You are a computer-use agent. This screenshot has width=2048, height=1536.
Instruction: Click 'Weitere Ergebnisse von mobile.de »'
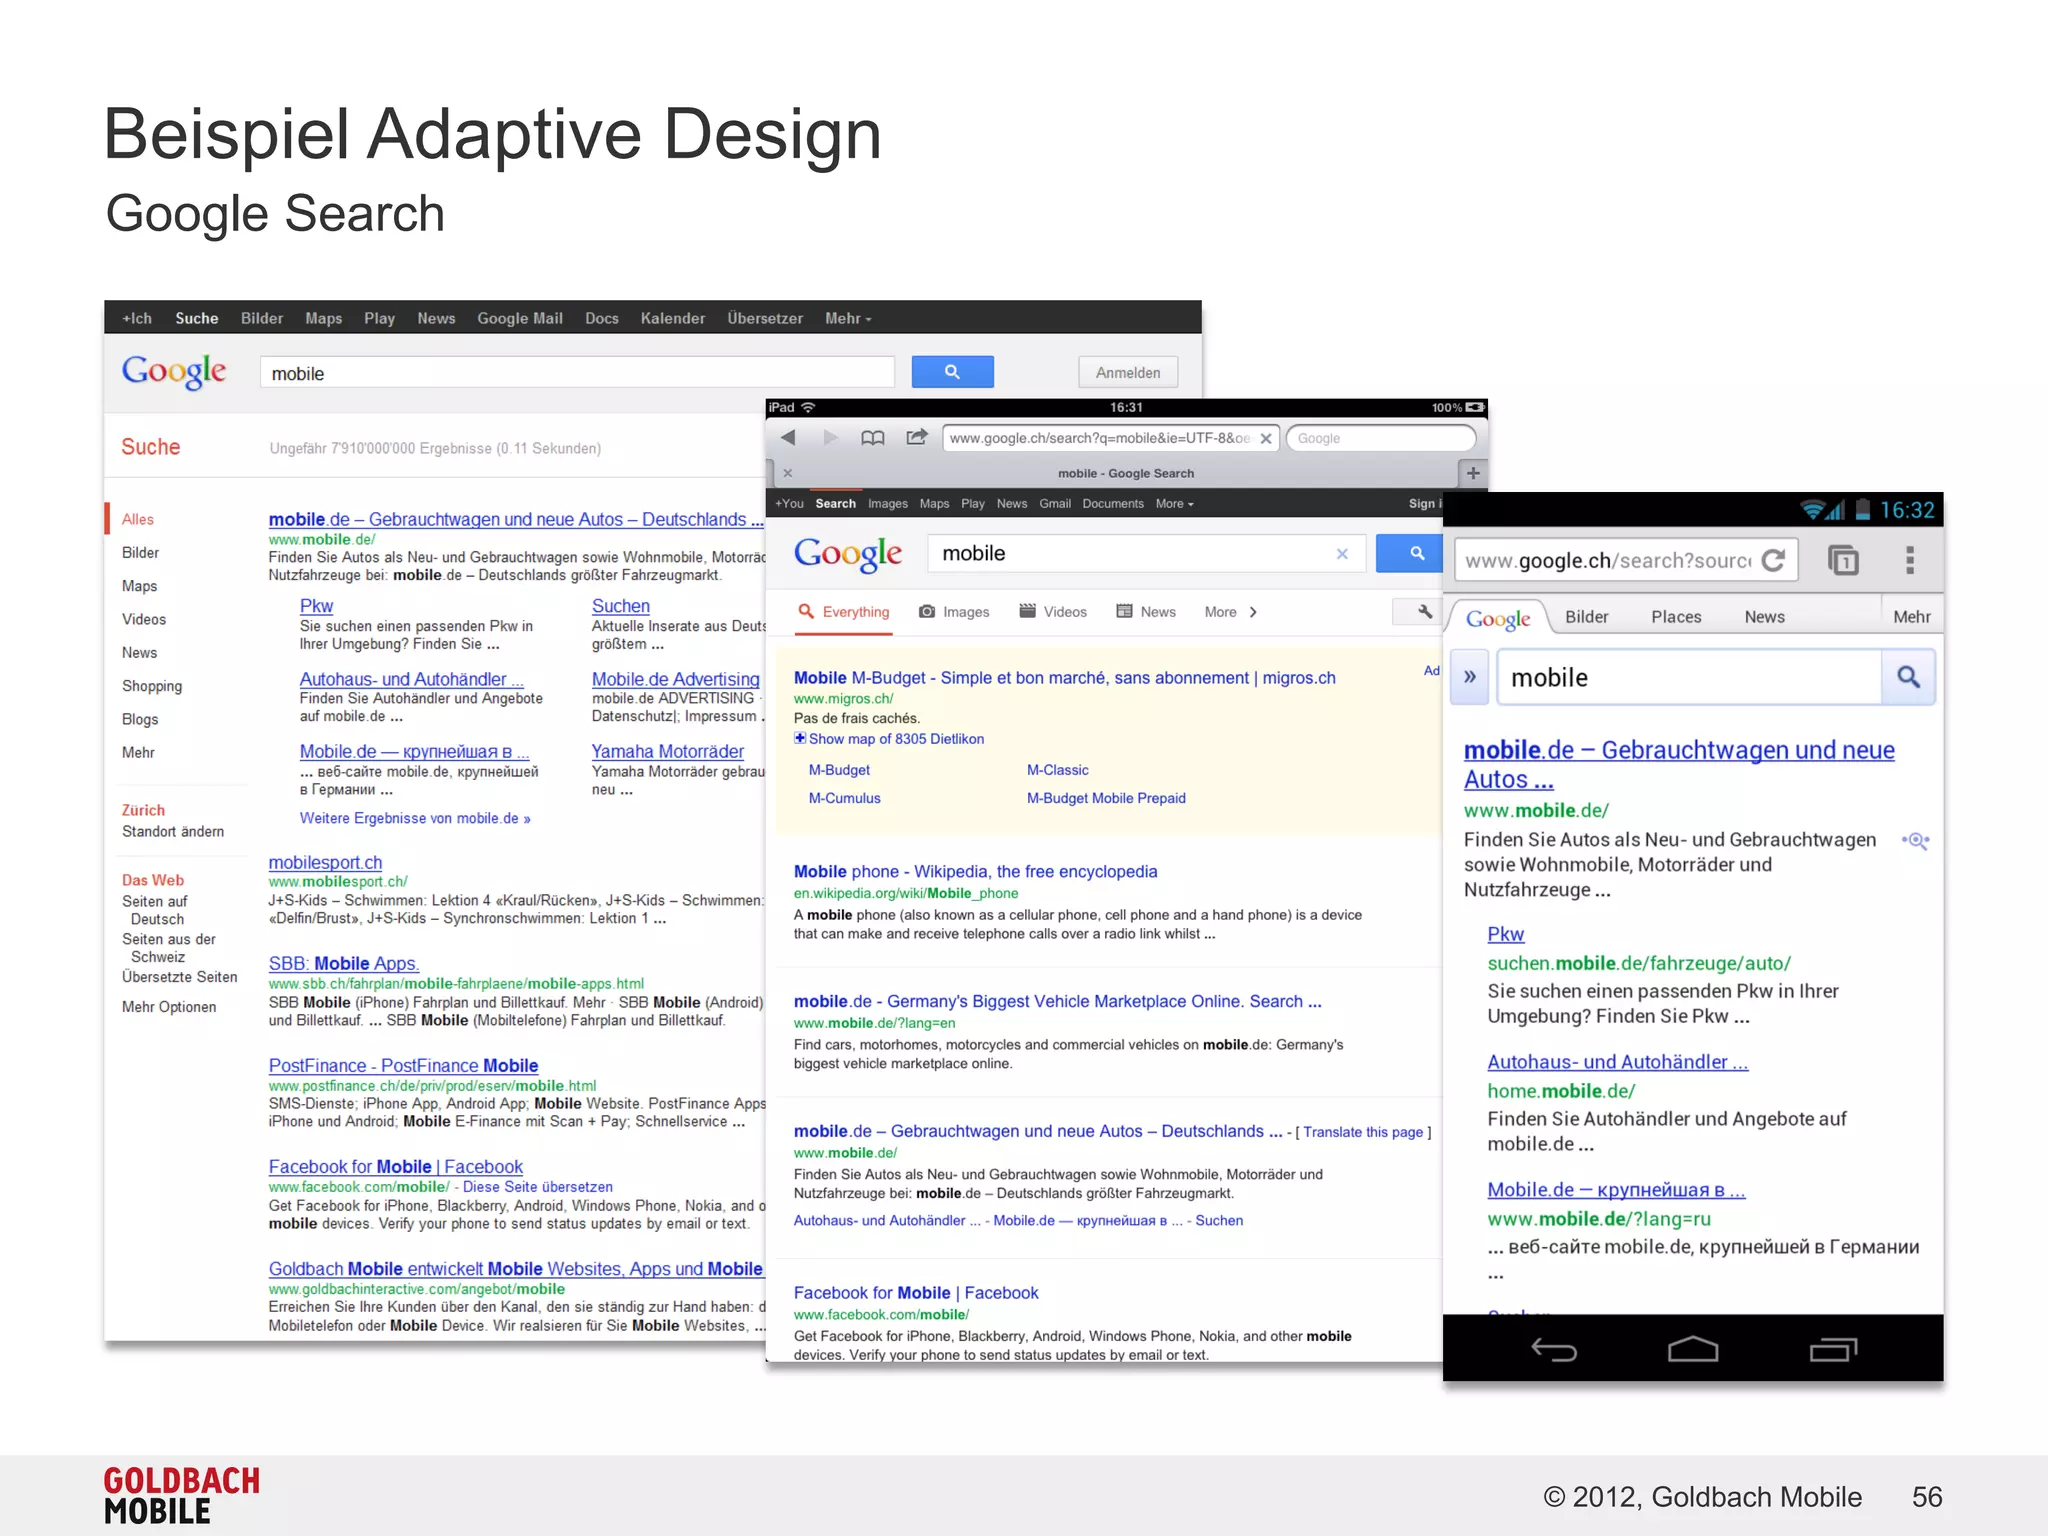415,818
